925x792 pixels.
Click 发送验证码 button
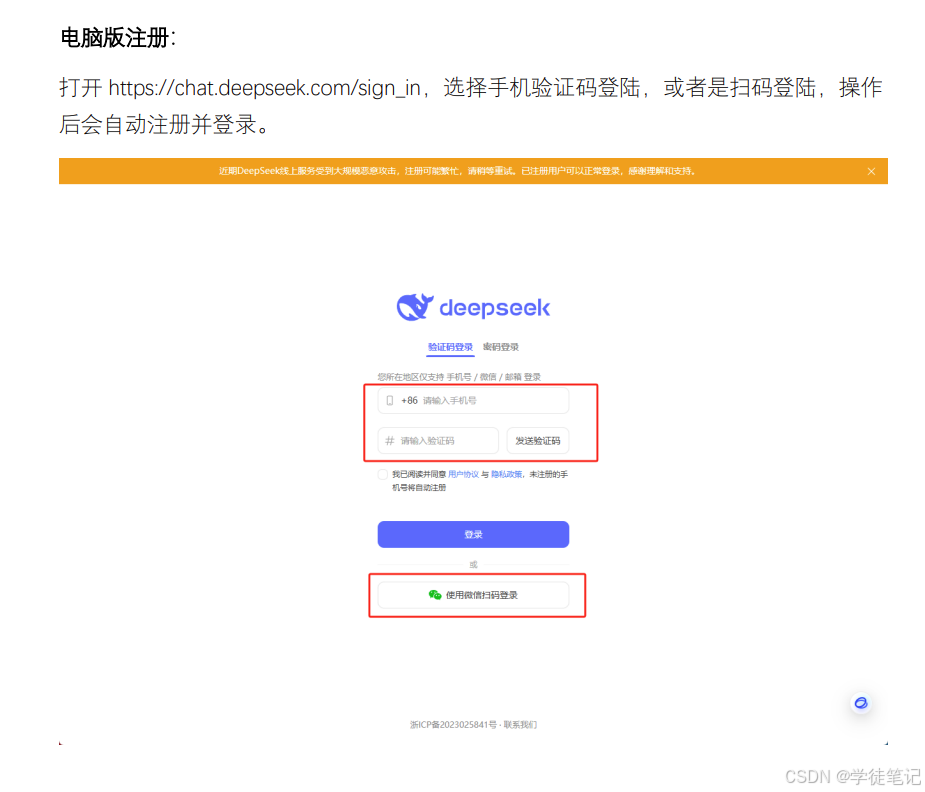[537, 441]
